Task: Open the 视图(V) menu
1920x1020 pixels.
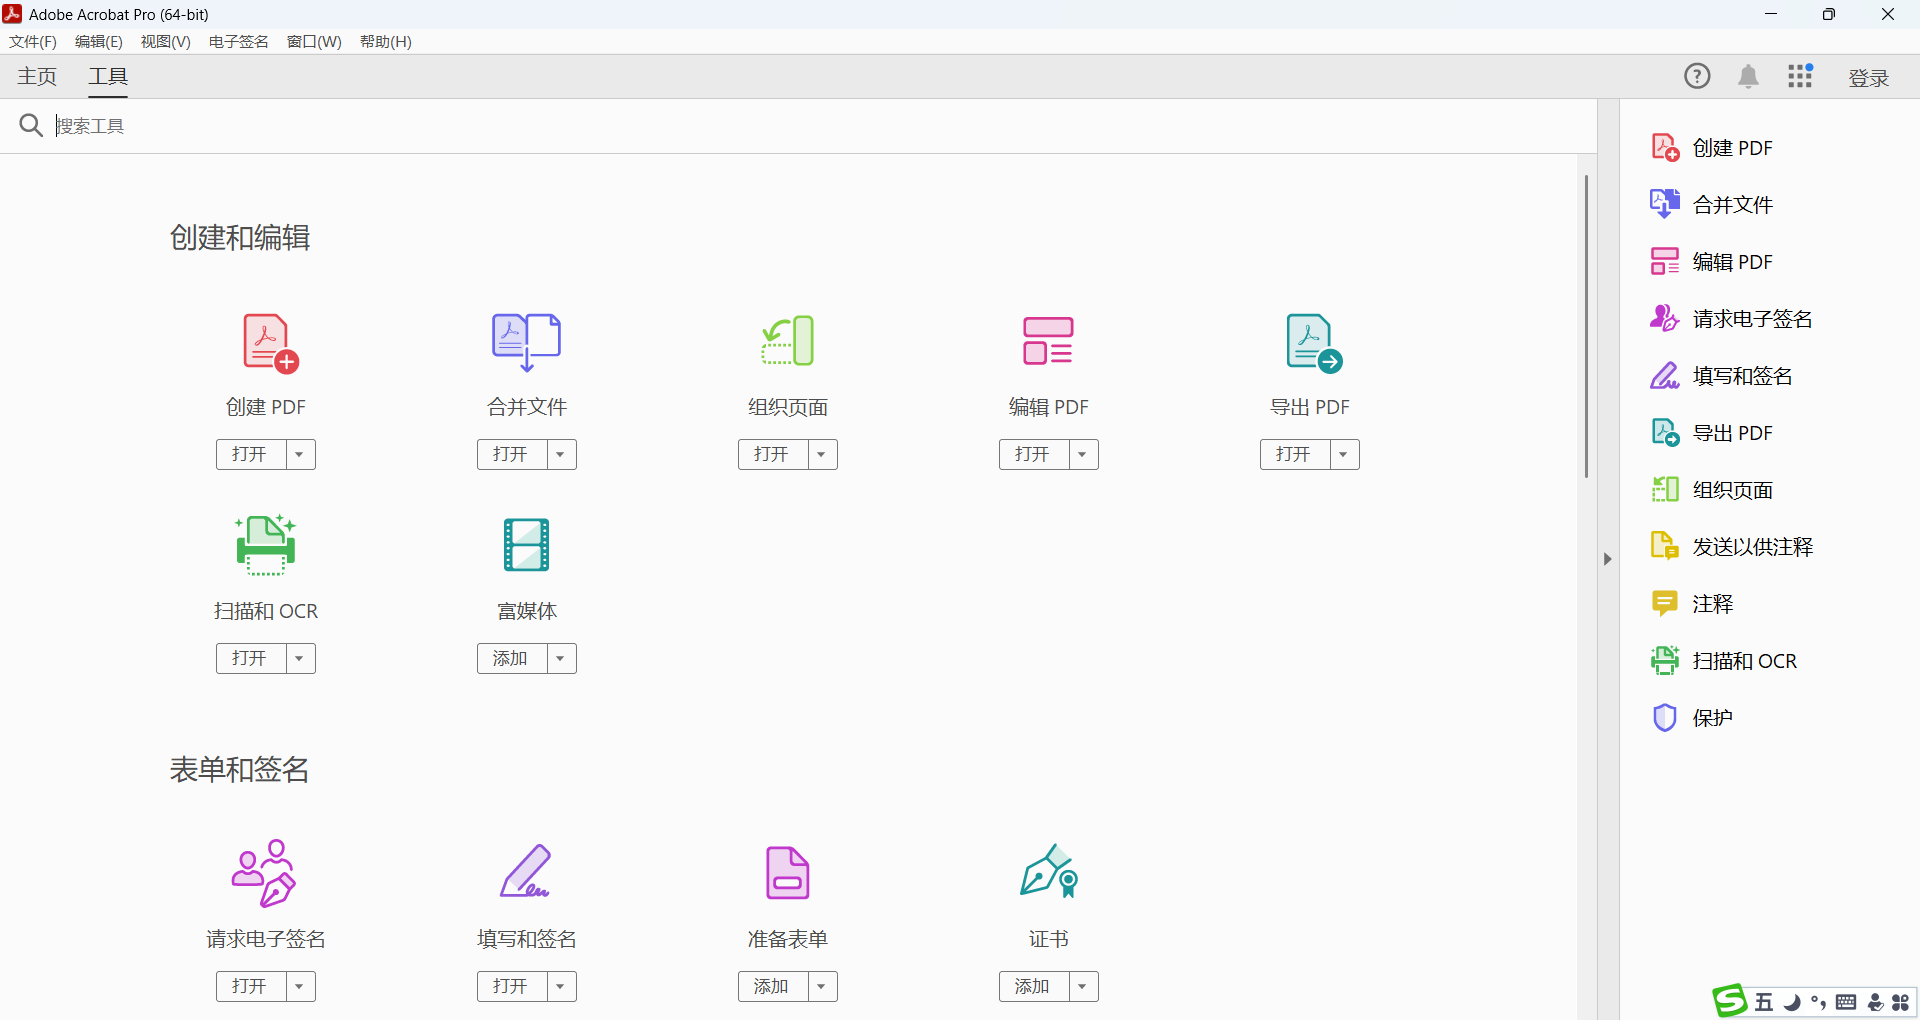Action: 165,42
